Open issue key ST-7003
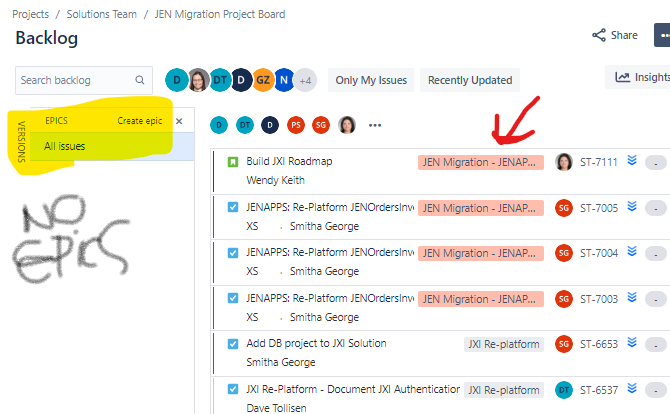The height and width of the screenshot is (414, 670). pyautogui.click(x=599, y=299)
